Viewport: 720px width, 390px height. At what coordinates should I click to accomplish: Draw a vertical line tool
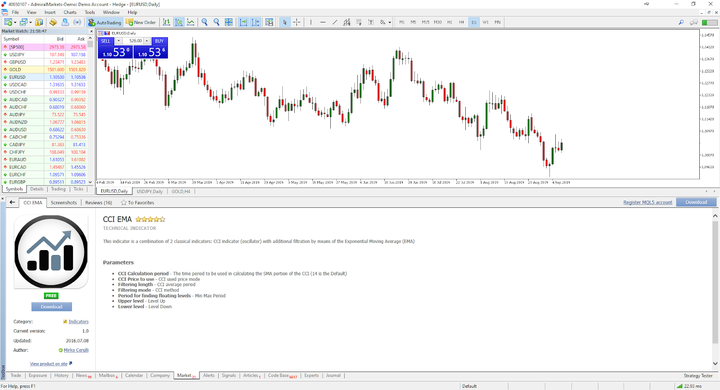311,22
